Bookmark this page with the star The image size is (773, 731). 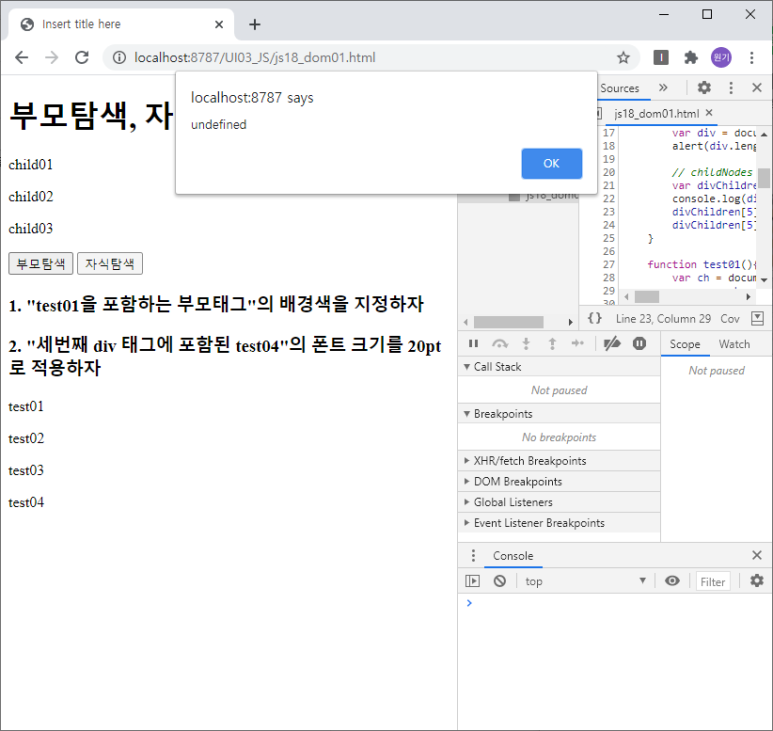(x=623, y=58)
